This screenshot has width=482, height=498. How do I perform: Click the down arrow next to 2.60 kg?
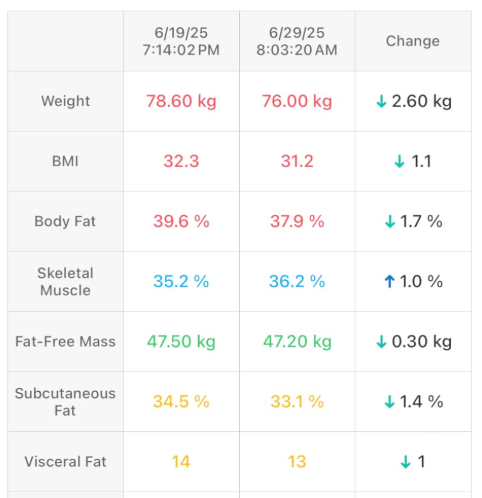381,101
